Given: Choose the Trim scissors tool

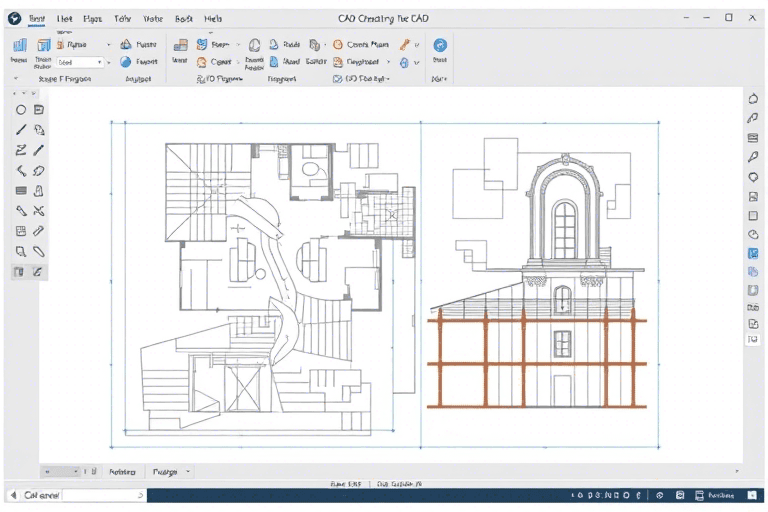Looking at the screenshot, I should tap(39, 210).
